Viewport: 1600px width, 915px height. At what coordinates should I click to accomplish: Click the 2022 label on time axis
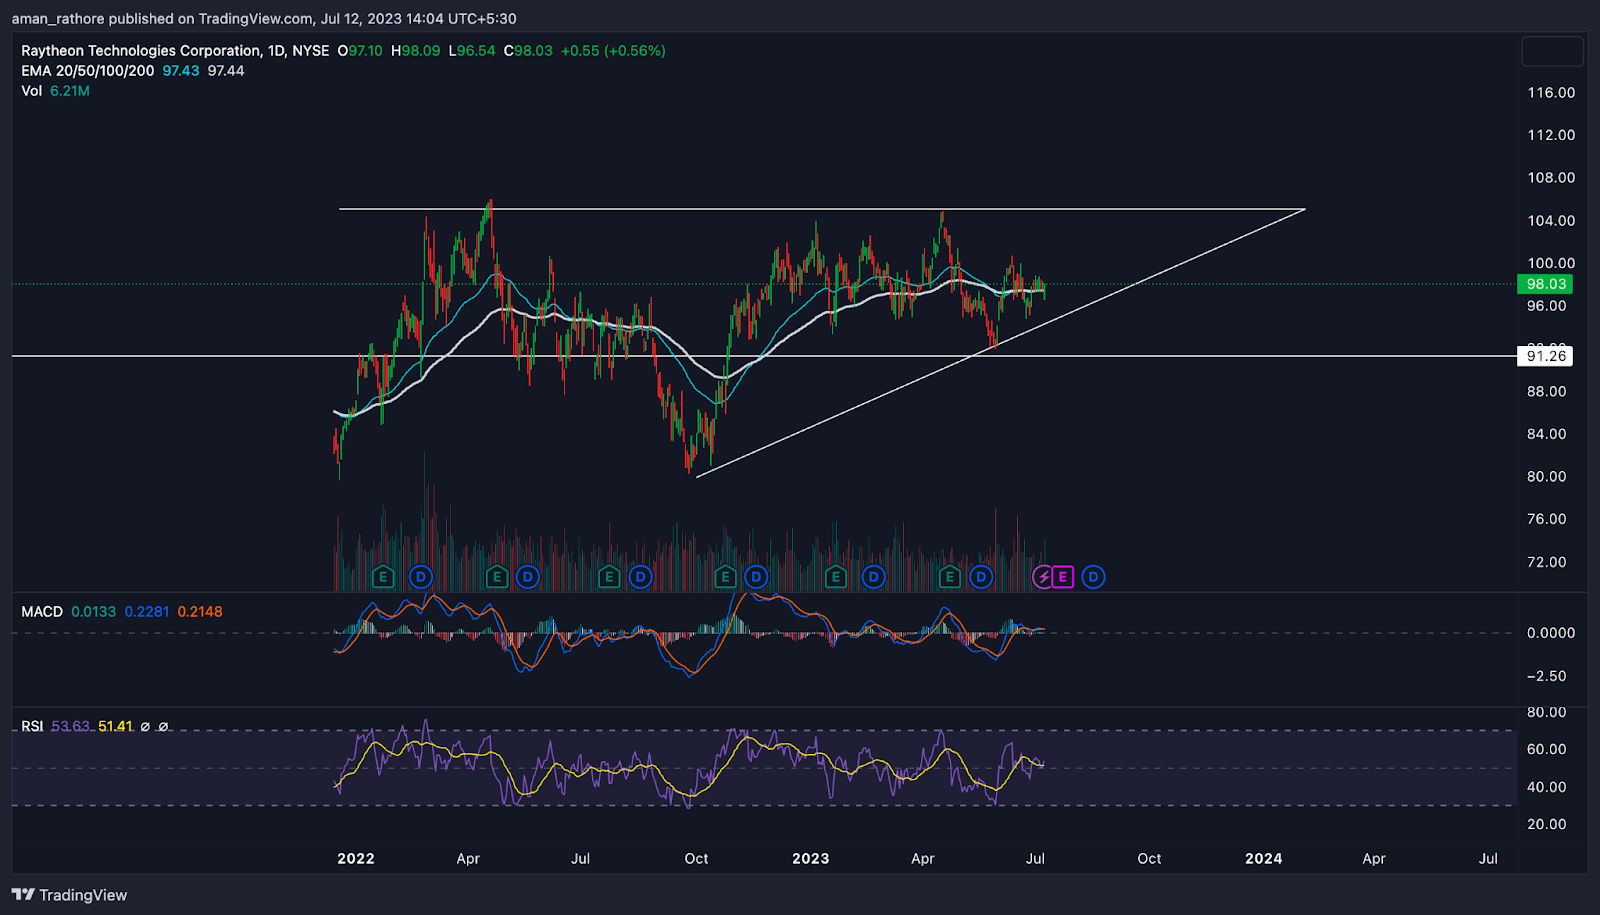(x=356, y=858)
